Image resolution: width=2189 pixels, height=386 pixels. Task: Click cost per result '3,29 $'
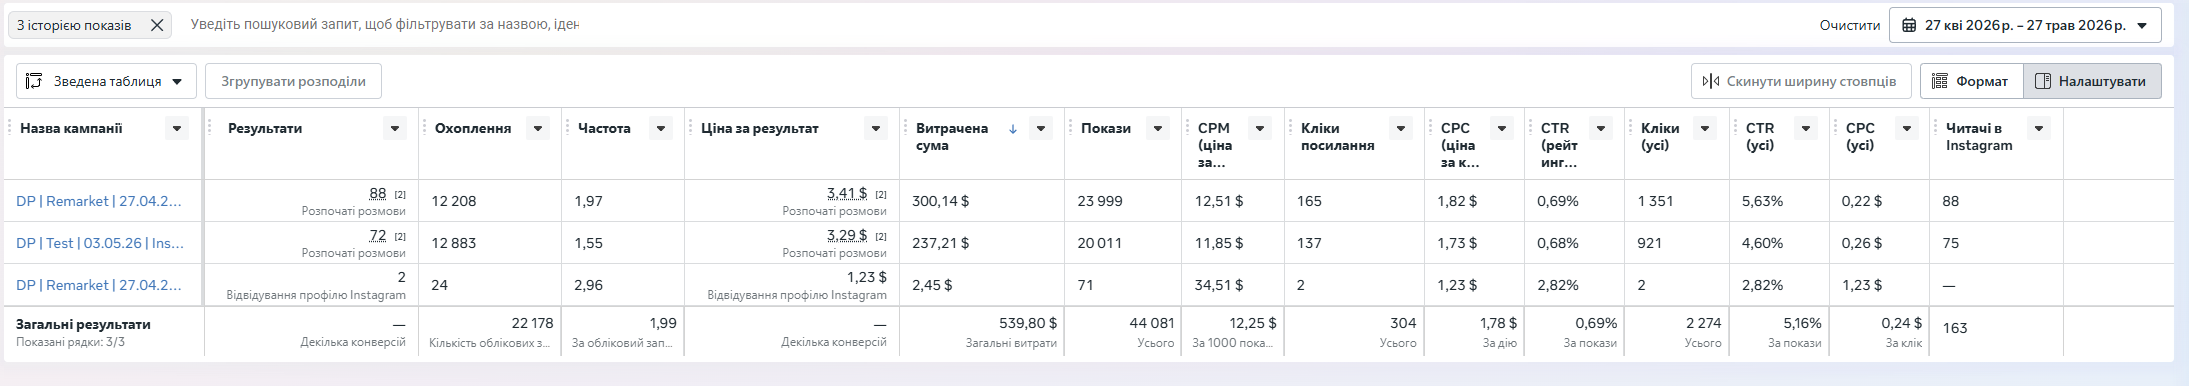[x=847, y=235]
